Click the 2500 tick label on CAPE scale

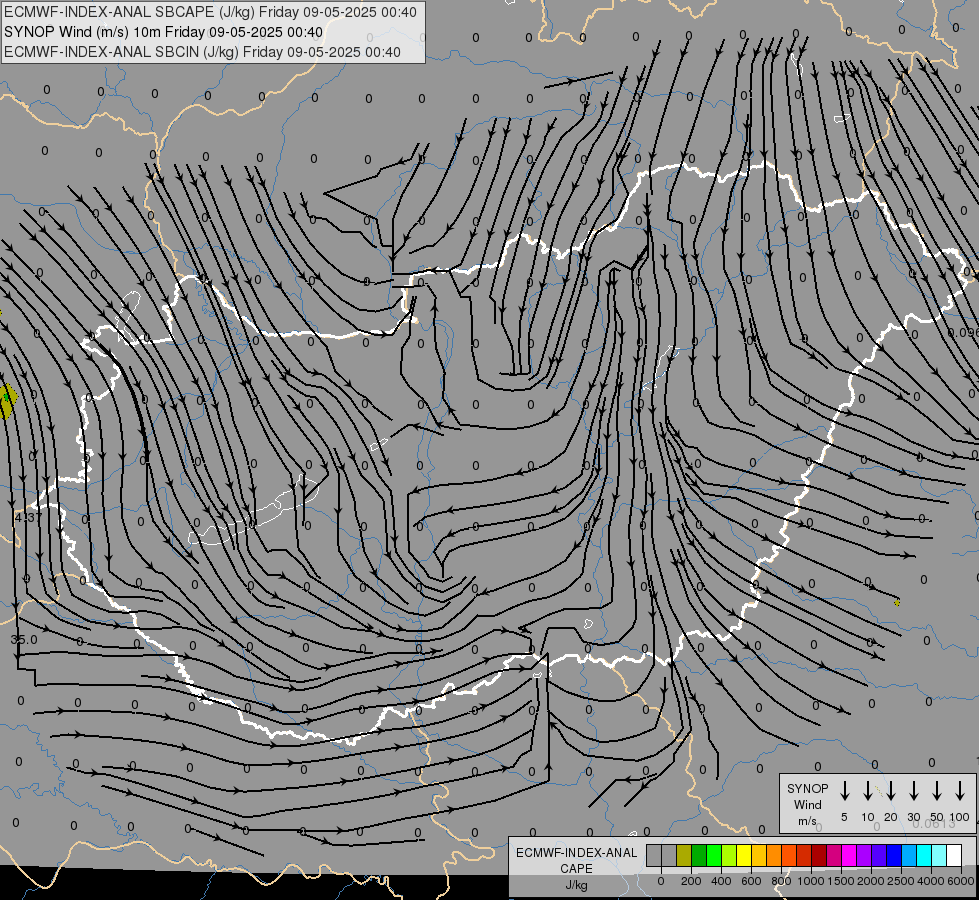901,881
